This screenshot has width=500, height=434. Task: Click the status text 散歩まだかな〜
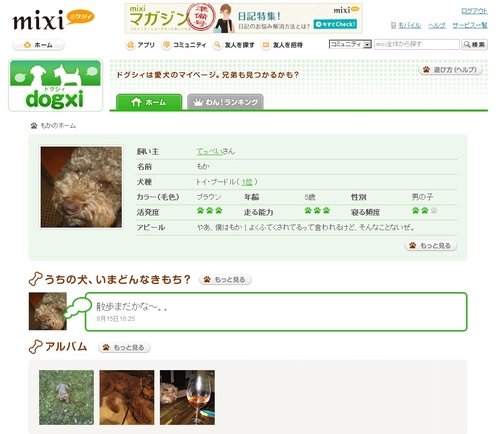click(x=131, y=306)
